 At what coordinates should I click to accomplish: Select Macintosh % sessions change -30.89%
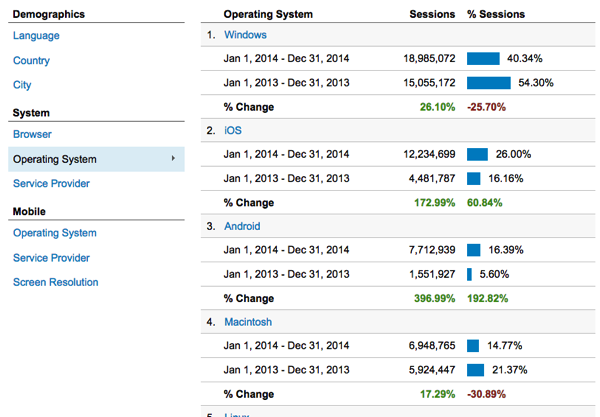point(486,394)
